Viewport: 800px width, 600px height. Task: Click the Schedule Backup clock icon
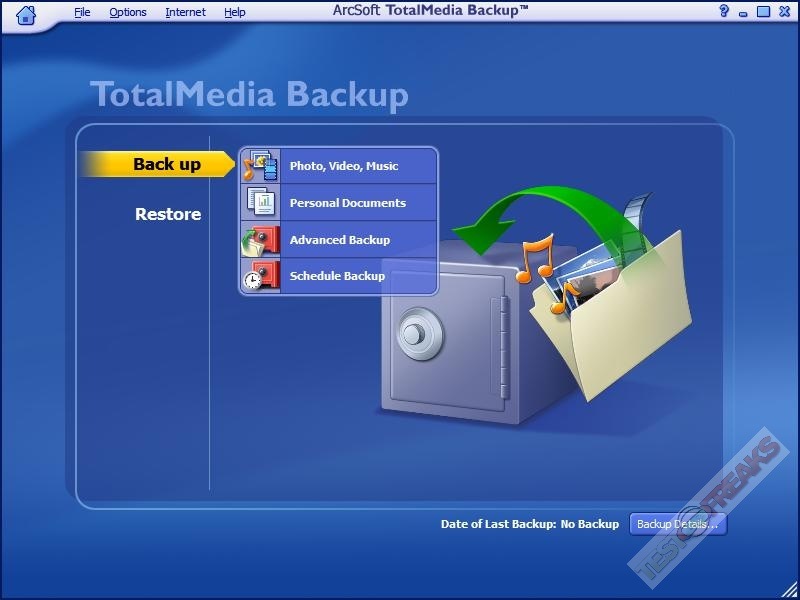(x=260, y=276)
